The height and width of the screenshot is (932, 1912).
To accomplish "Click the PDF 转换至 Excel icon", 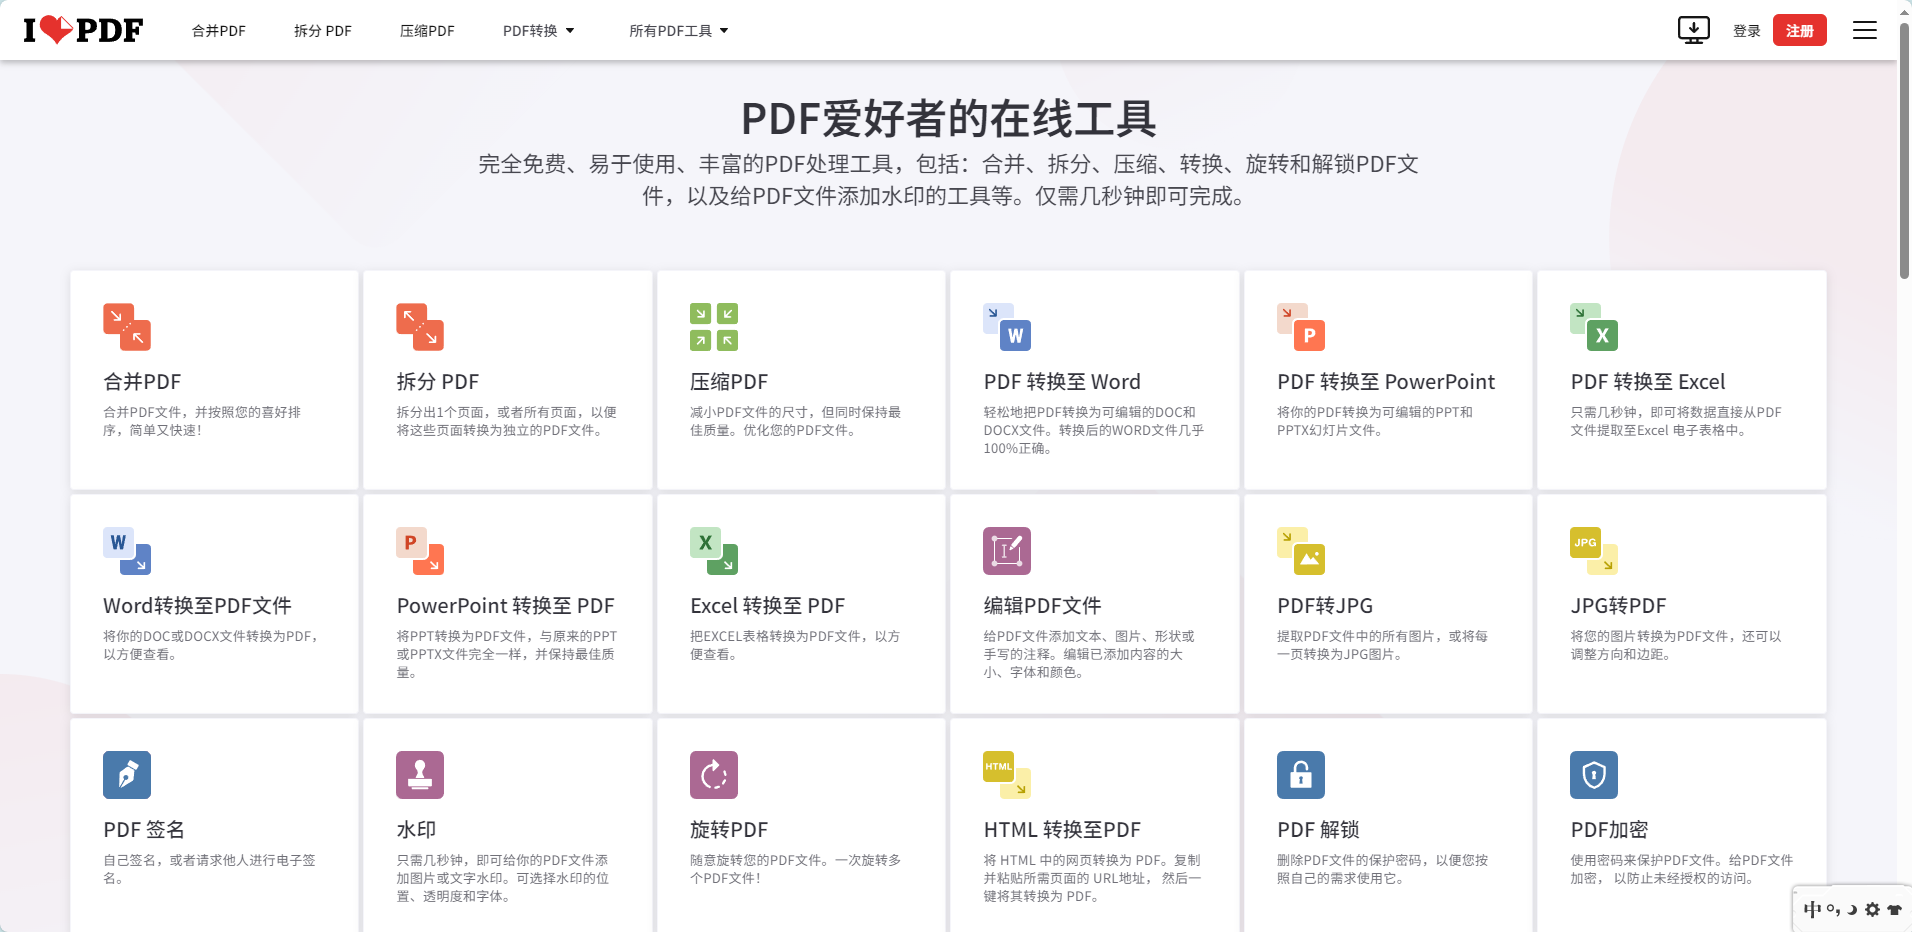I will pyautogui.click(x=1594, y=327).
